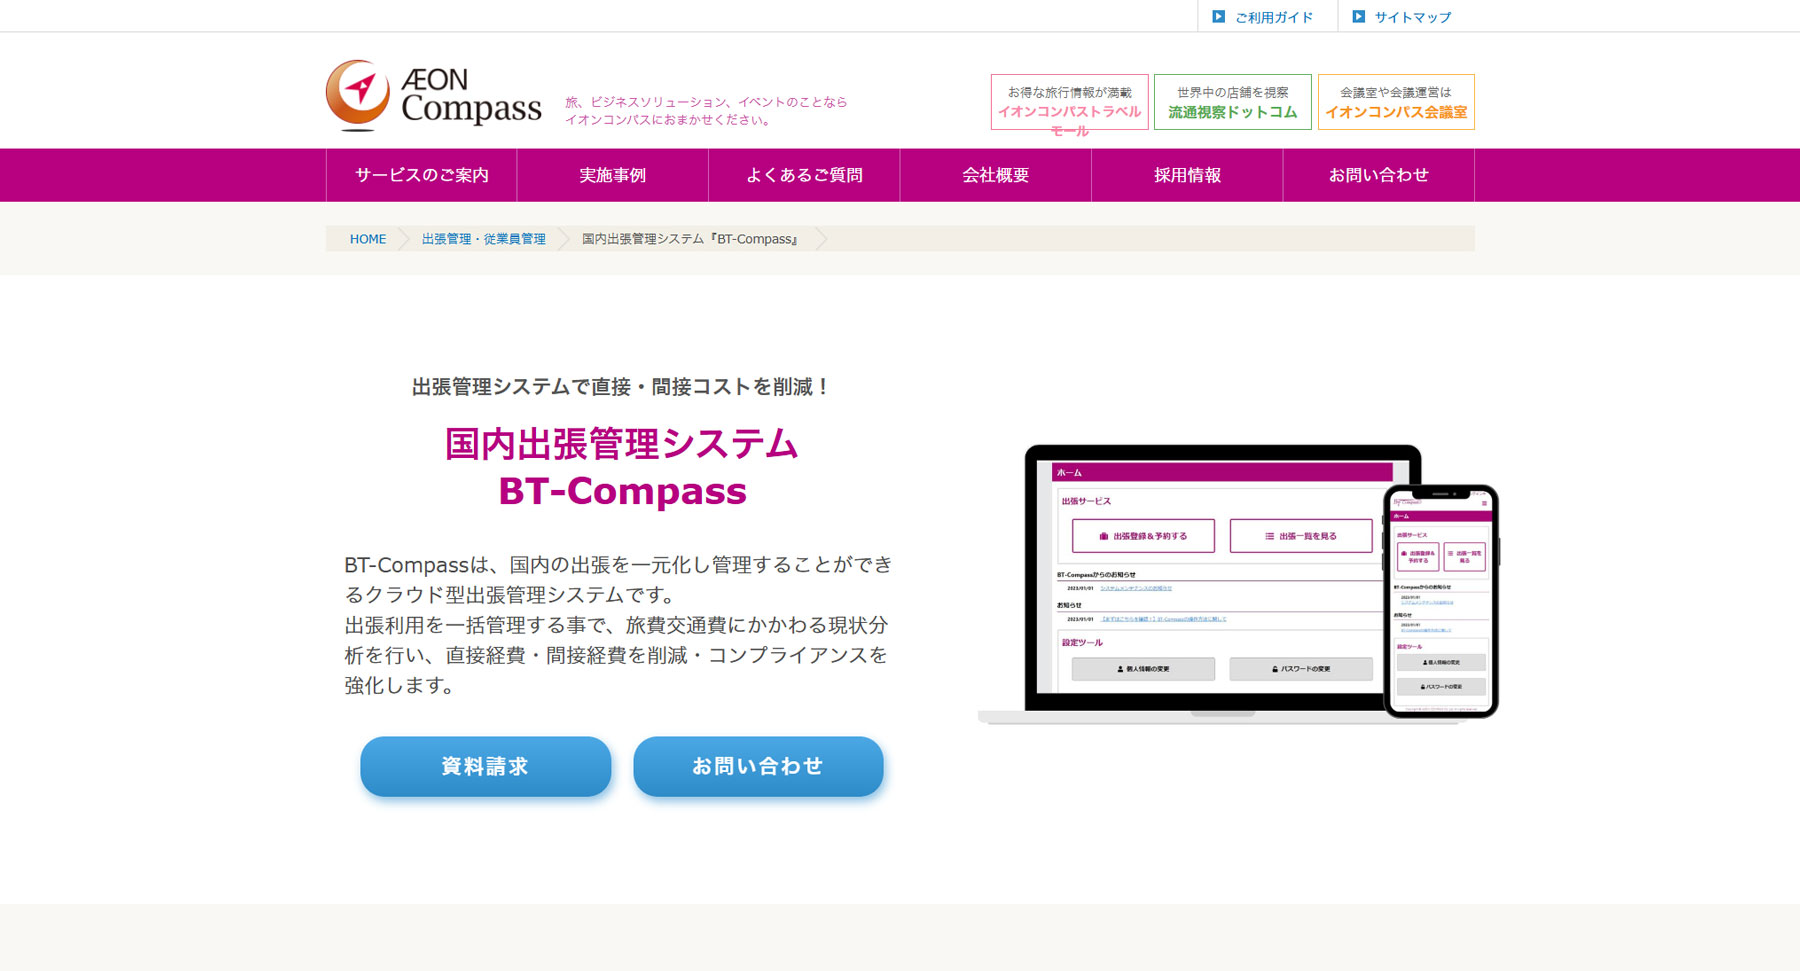Click the 出張管理システムで直接・間接コストを削減！ tagline
The width and height of the screenshot is (1800, 971).
pyautogui.click(x=622, y=387)
